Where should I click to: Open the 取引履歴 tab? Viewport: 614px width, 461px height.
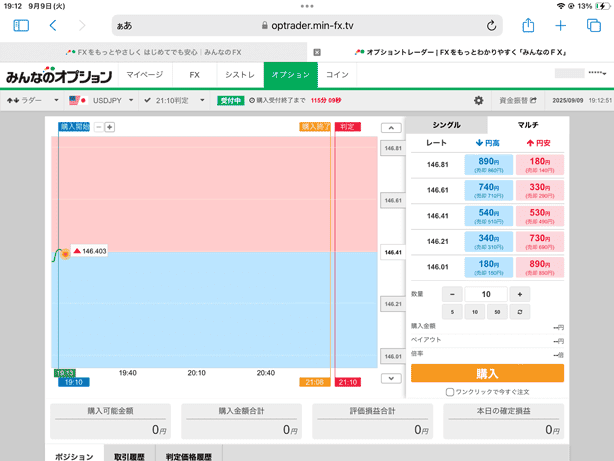click(128, 456)
